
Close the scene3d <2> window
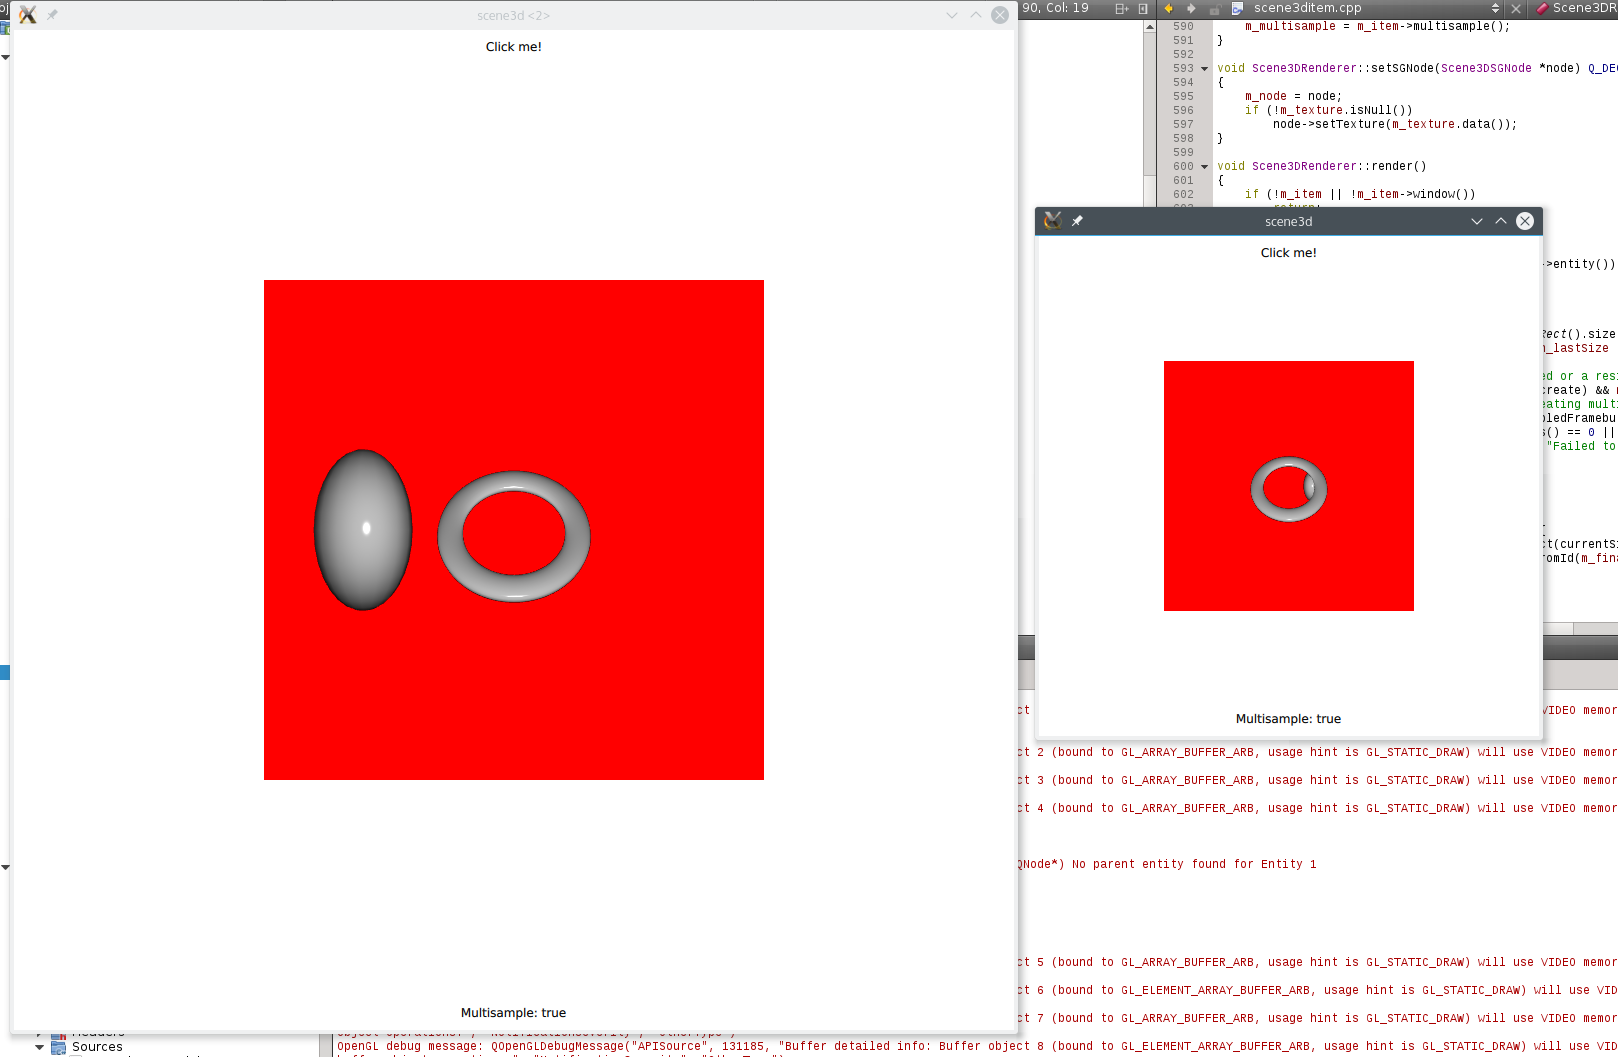[1000, 15]
